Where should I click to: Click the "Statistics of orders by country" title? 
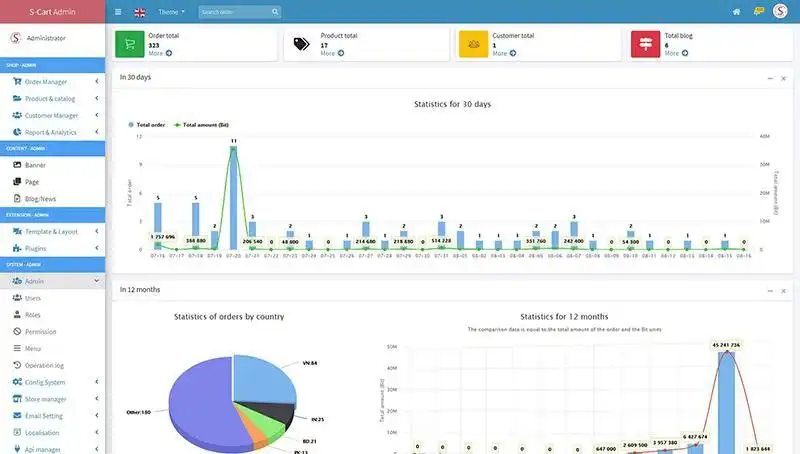click(x=229, y=316)
